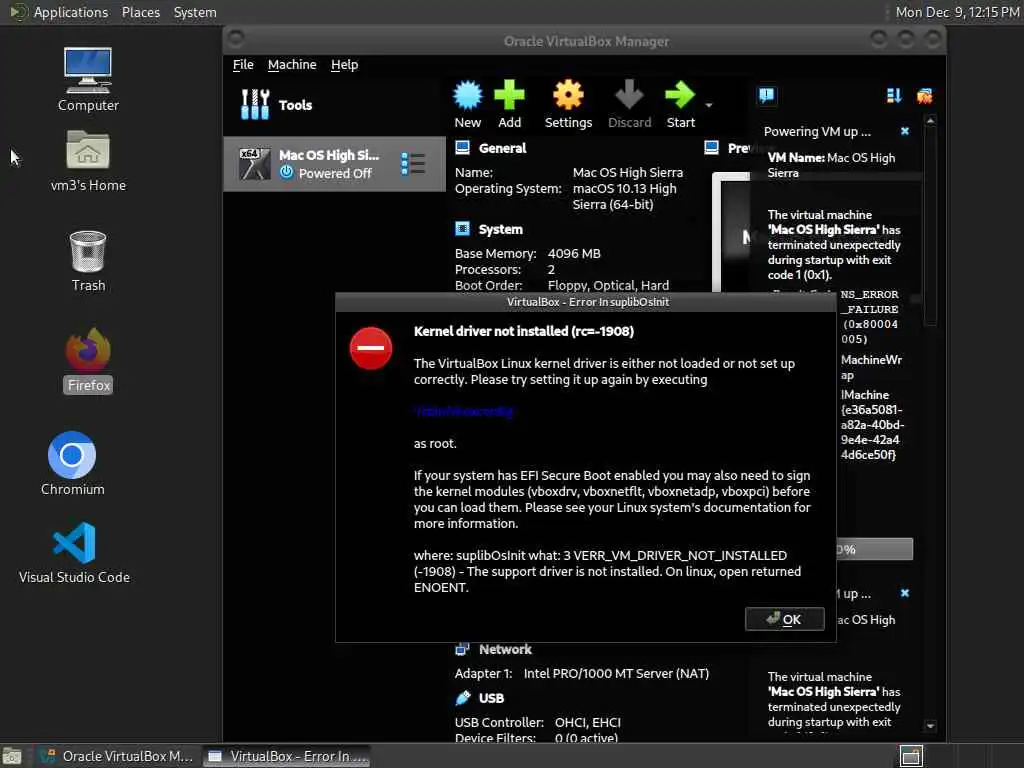
Task: Click the General section header
Action: pos(502,148)
